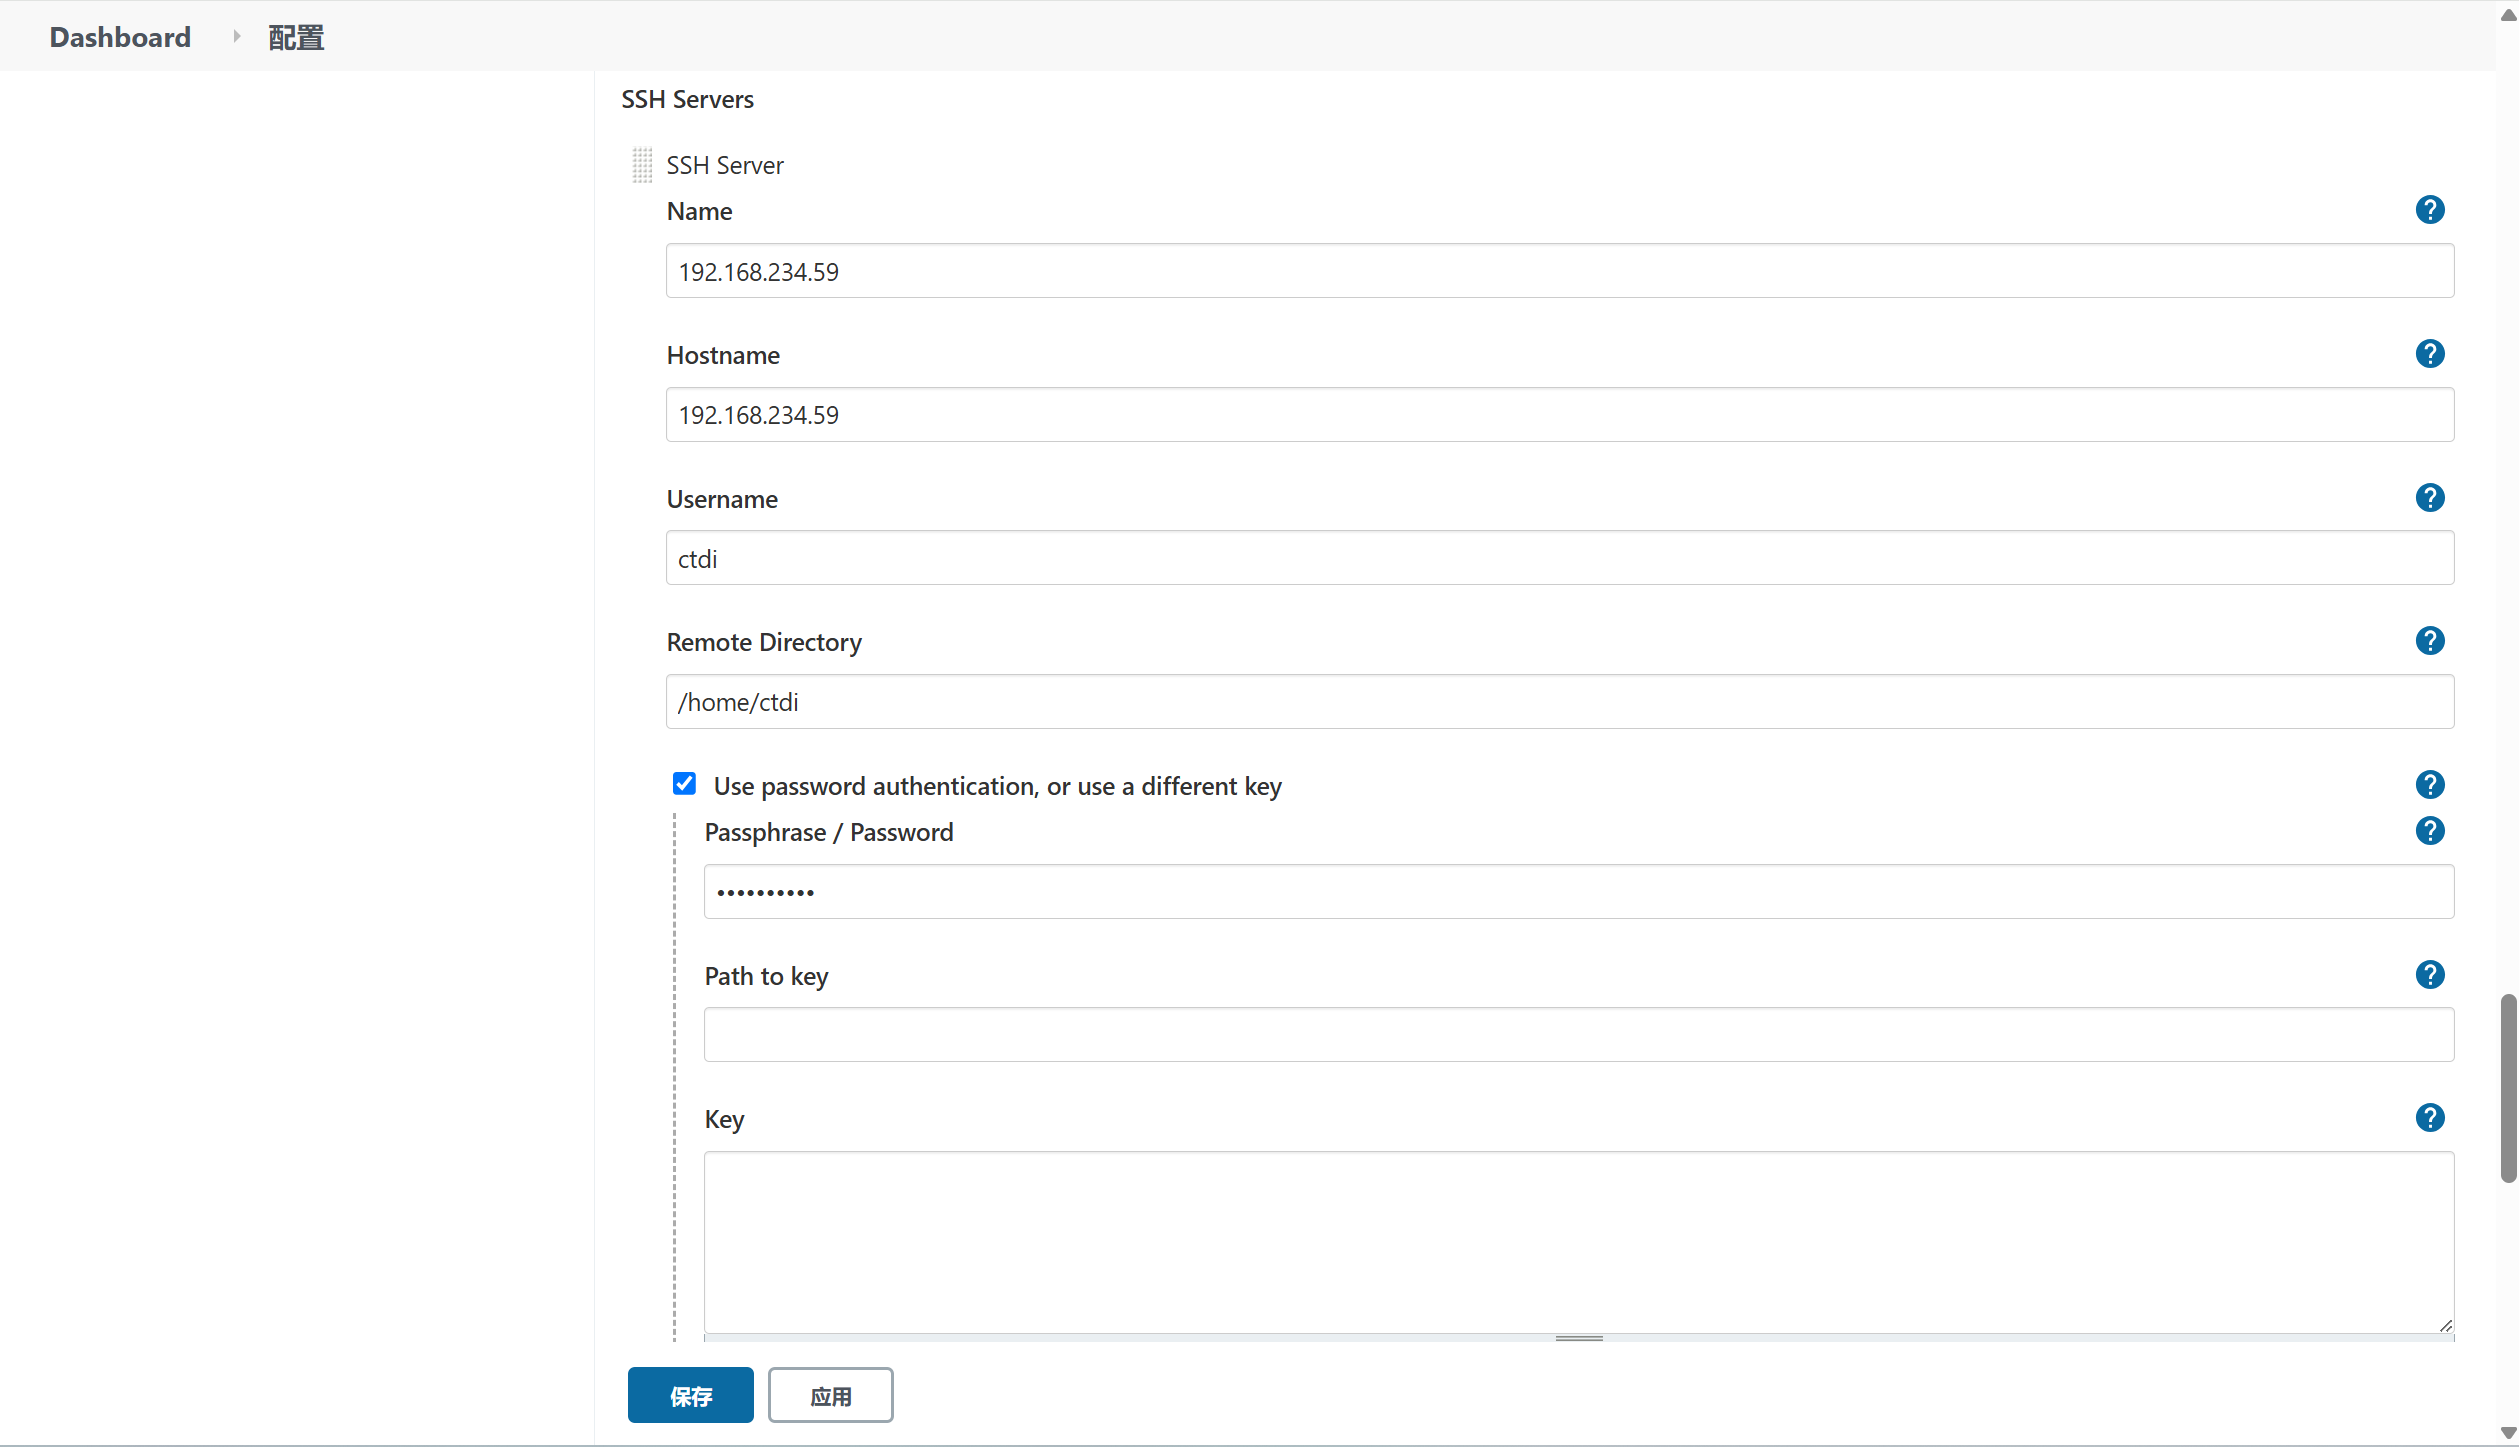Viewport: 2519px width, 1447px height.
Task: Open help for the Hostname field
Action: coord(2429,354)
